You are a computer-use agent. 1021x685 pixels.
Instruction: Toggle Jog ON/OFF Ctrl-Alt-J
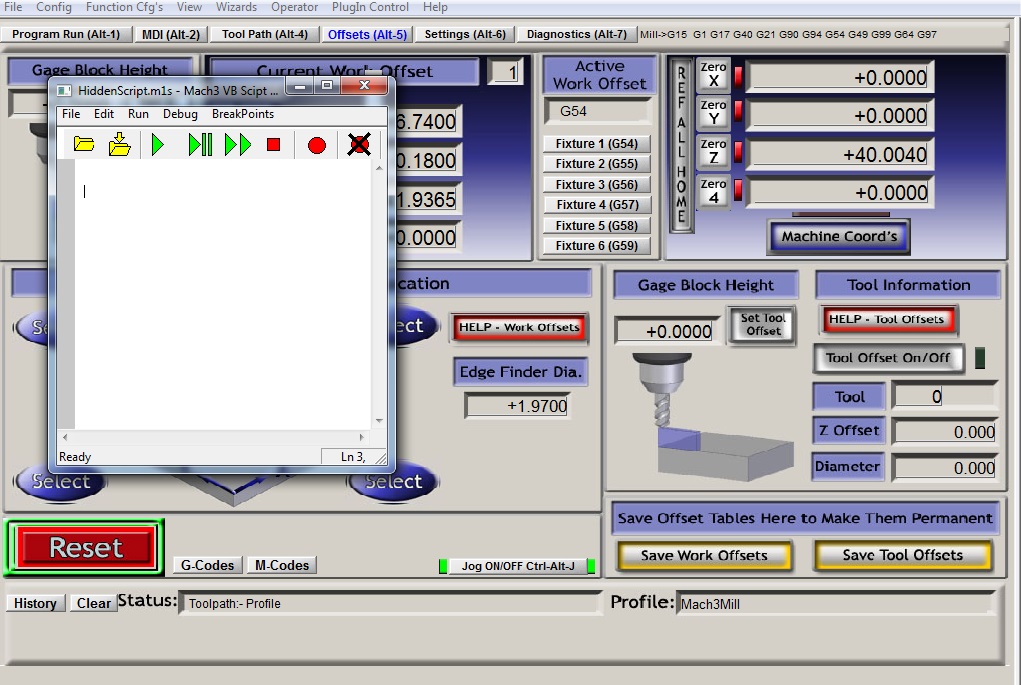[517, 566]
